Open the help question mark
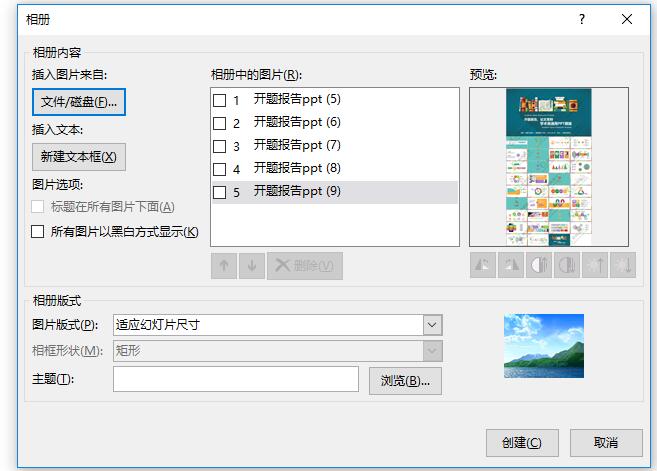 [582, 19]
